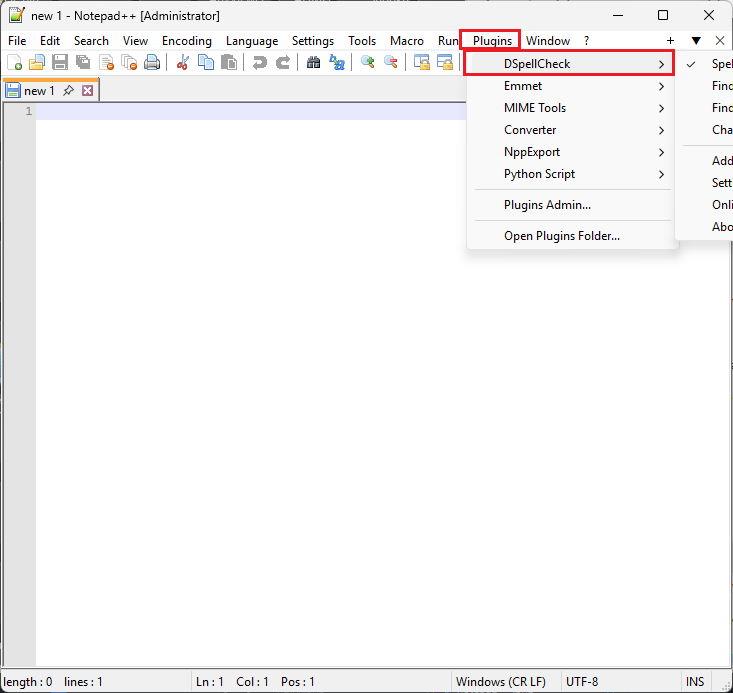Open the Encoding menu
The image size is (733, 693).
(x=187, y=41)
